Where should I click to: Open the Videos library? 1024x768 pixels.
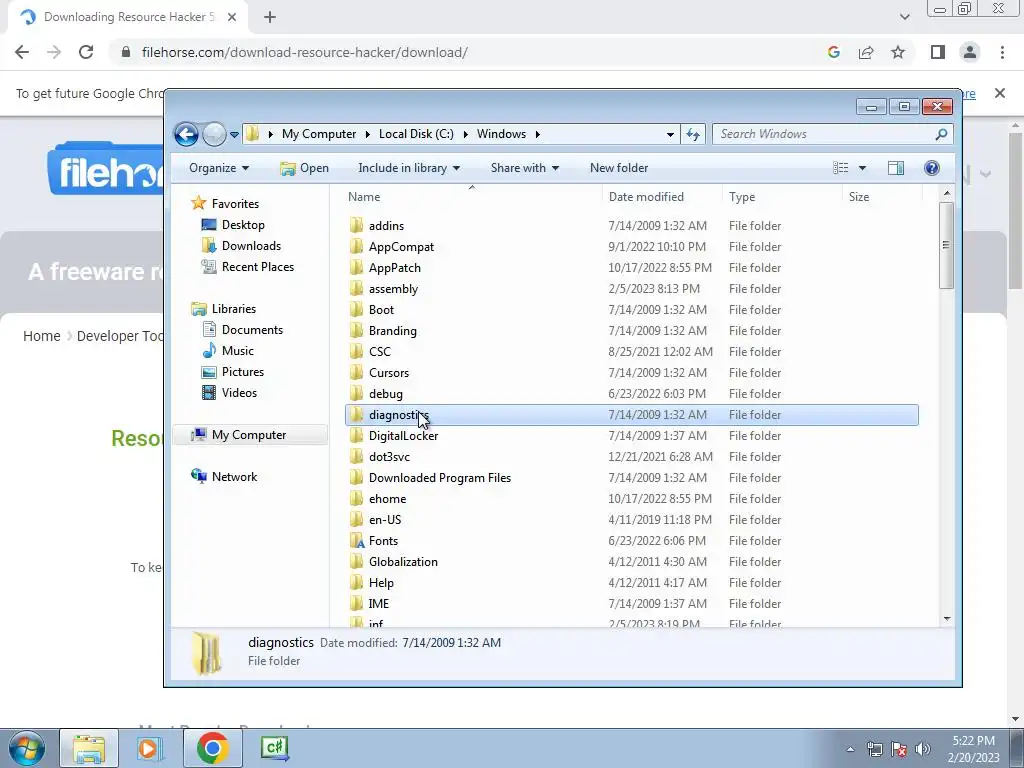(239, 392)
